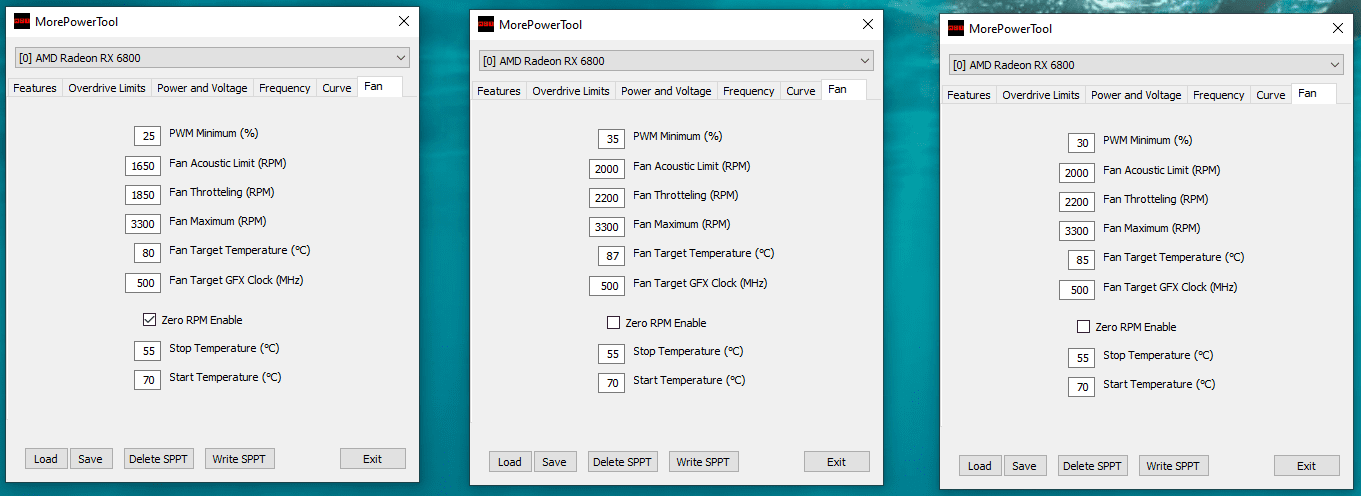Click Start Temperature field in left window
Image resolution: width=1361 pixels, height=496 pixels.
[x=147, y=379]
